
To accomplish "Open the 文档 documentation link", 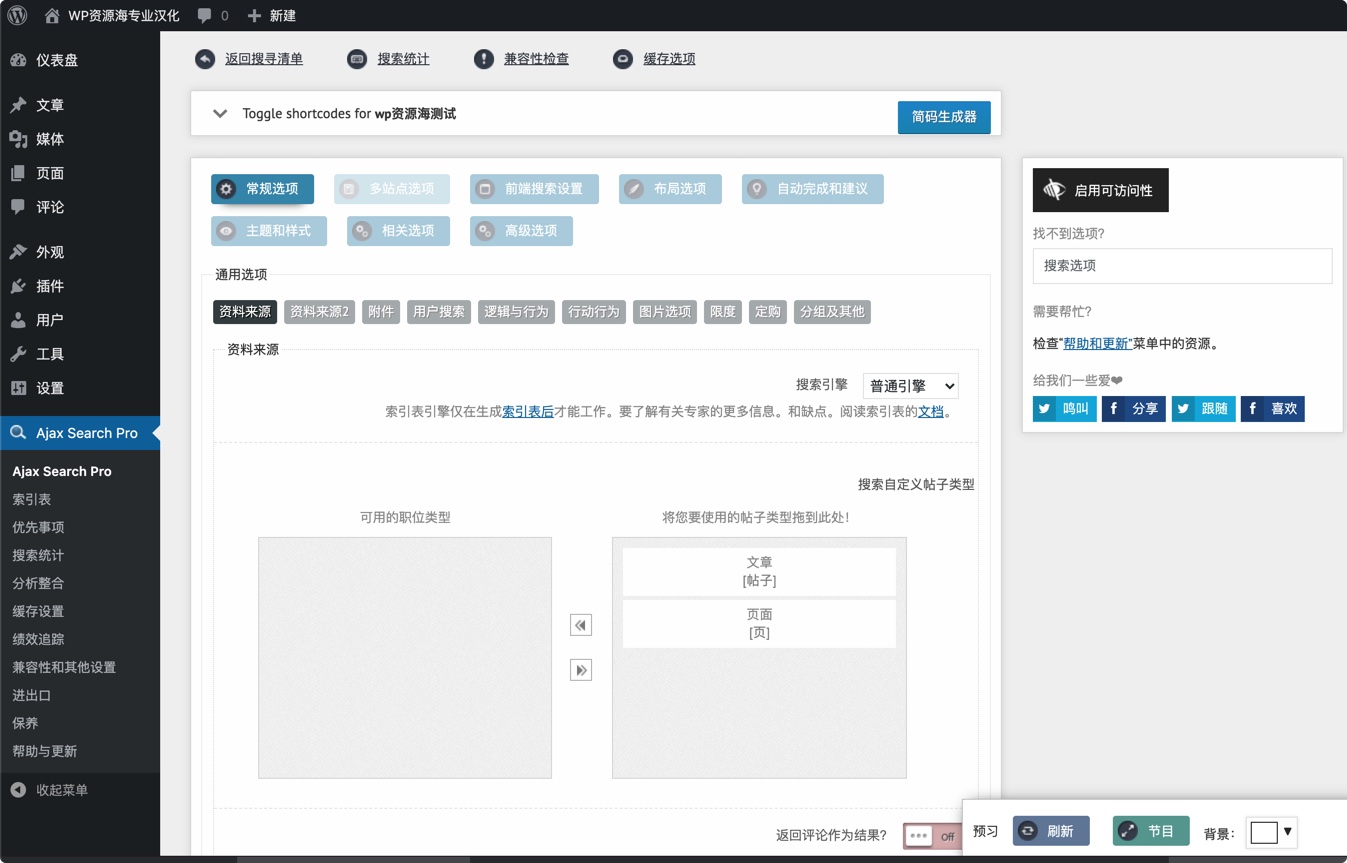I will pyautogui.click(x=931, y=411).
